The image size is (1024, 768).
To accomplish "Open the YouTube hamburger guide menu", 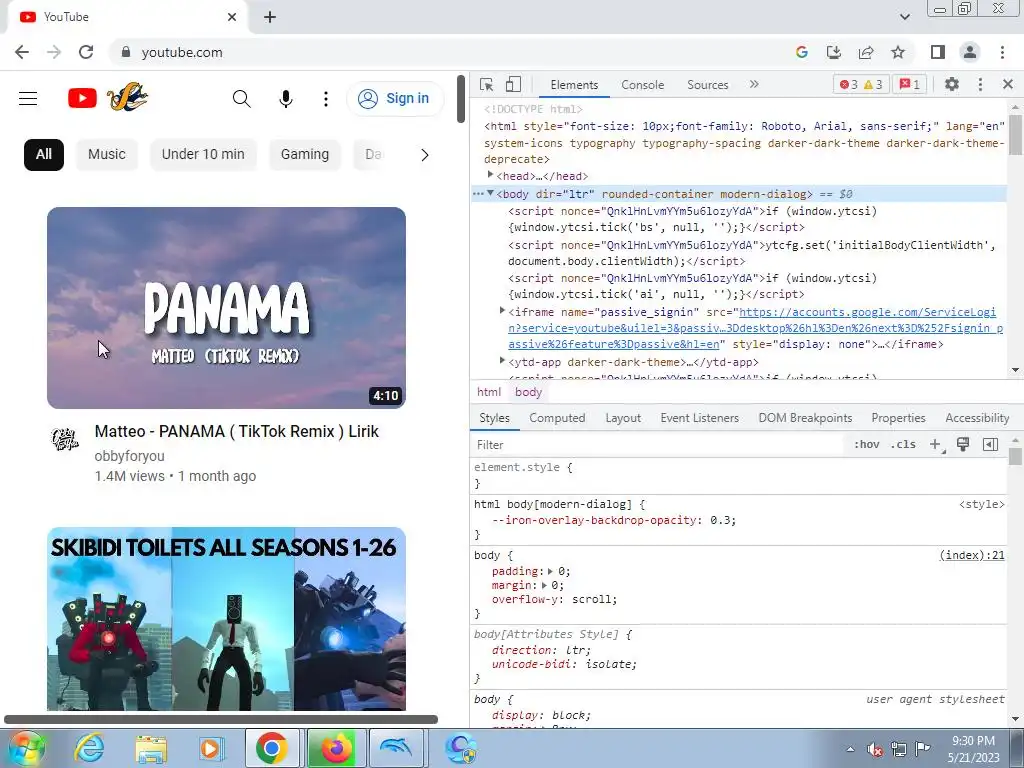I will (28, 99).
